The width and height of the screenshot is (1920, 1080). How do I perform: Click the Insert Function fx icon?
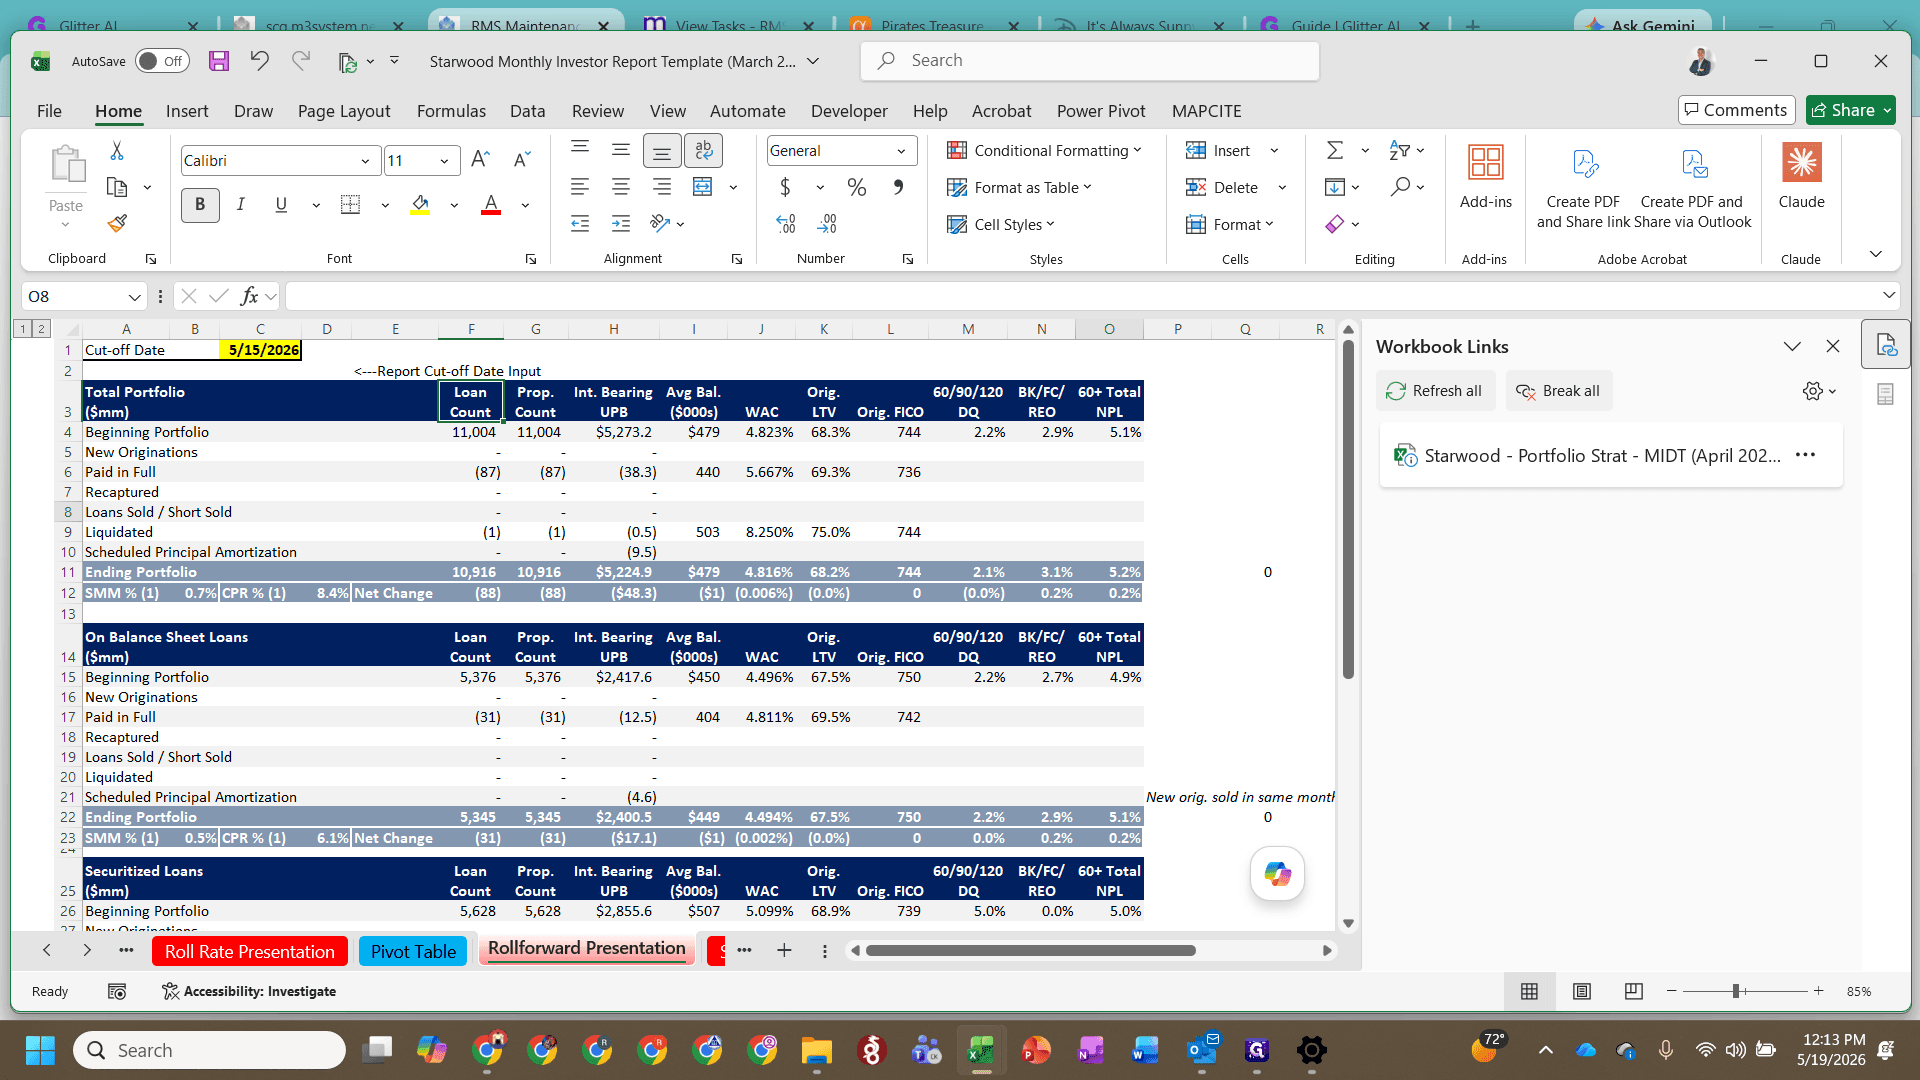point(249,296)
